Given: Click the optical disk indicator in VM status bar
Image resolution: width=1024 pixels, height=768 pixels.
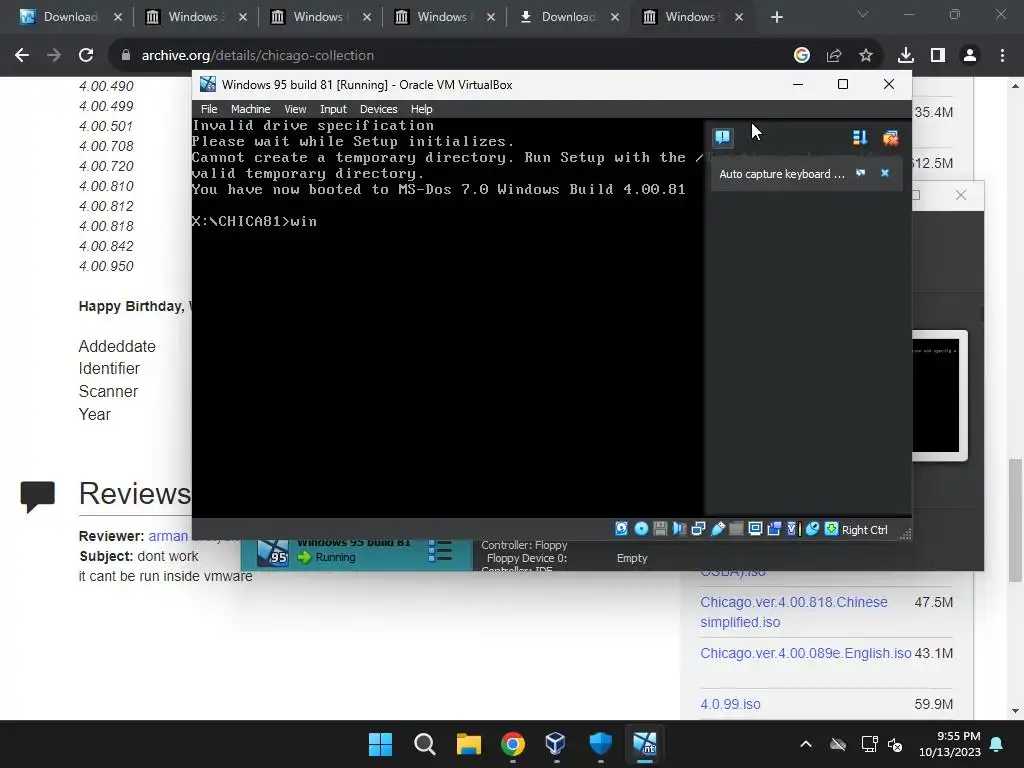Looking at the screenshot, I should (x=641, y=529).
